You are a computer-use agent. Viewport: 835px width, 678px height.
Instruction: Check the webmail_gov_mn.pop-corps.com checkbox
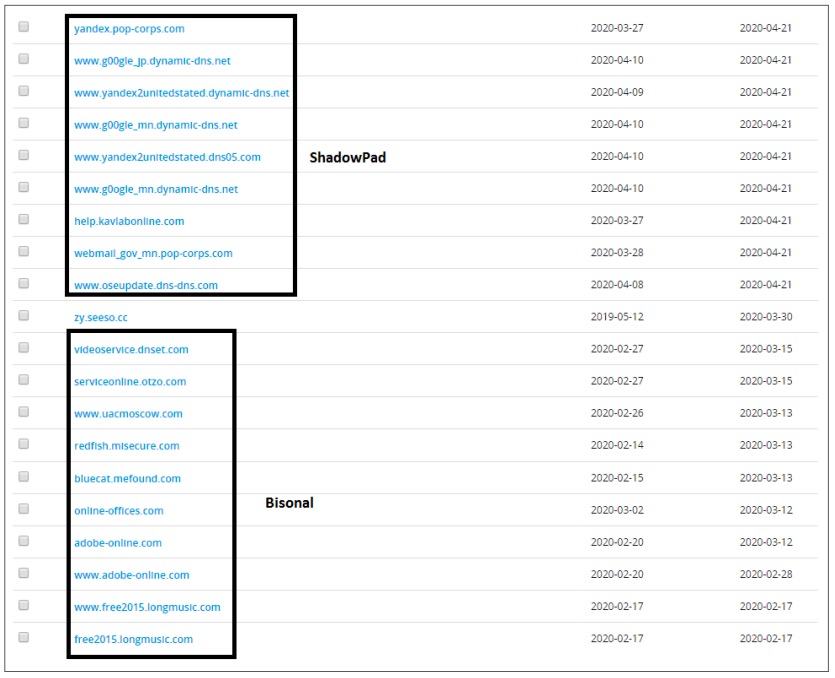tap(23, 251)
